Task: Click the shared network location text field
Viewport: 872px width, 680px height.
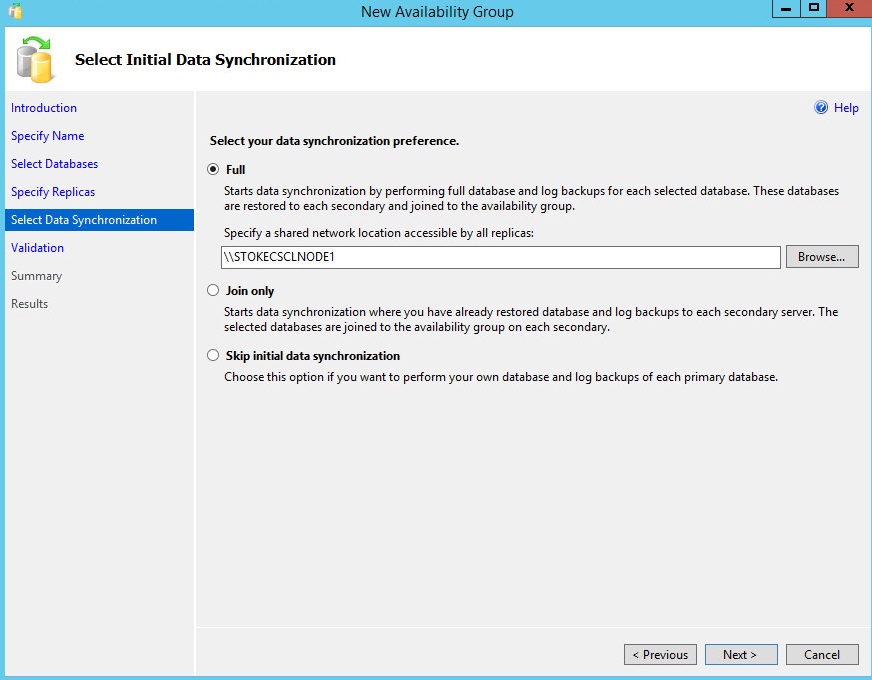Action: (500, 257)
